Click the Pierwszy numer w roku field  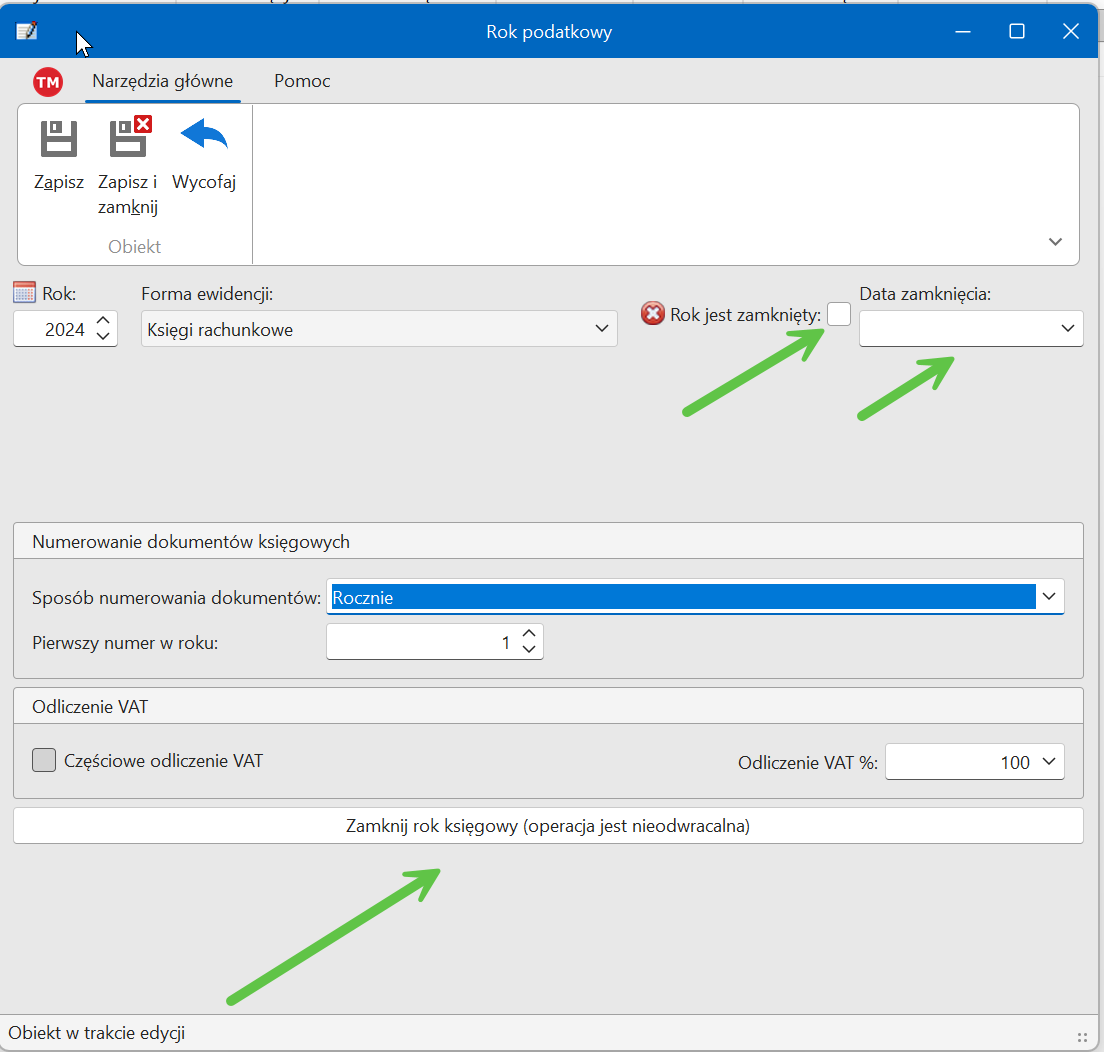[420, 643]
